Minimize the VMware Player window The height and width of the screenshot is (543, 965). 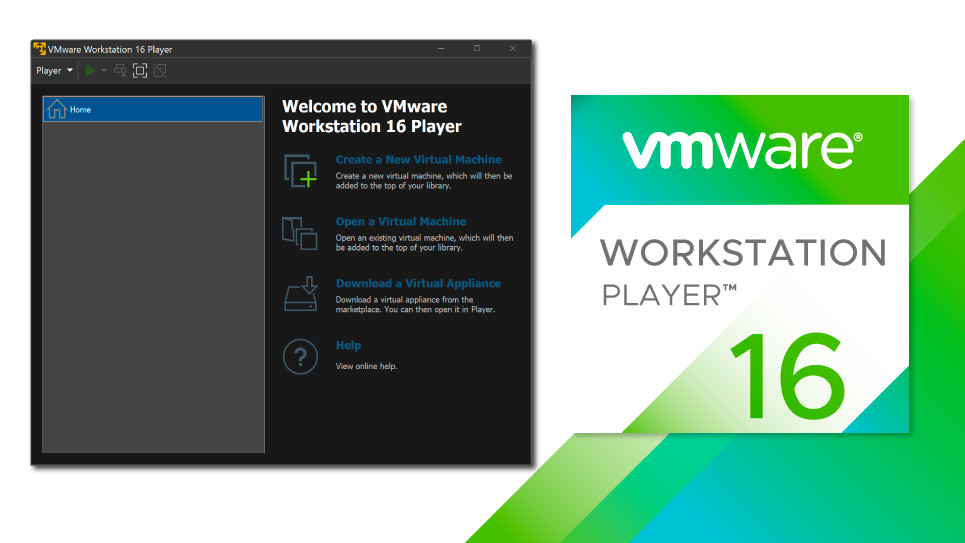[440, 49]
